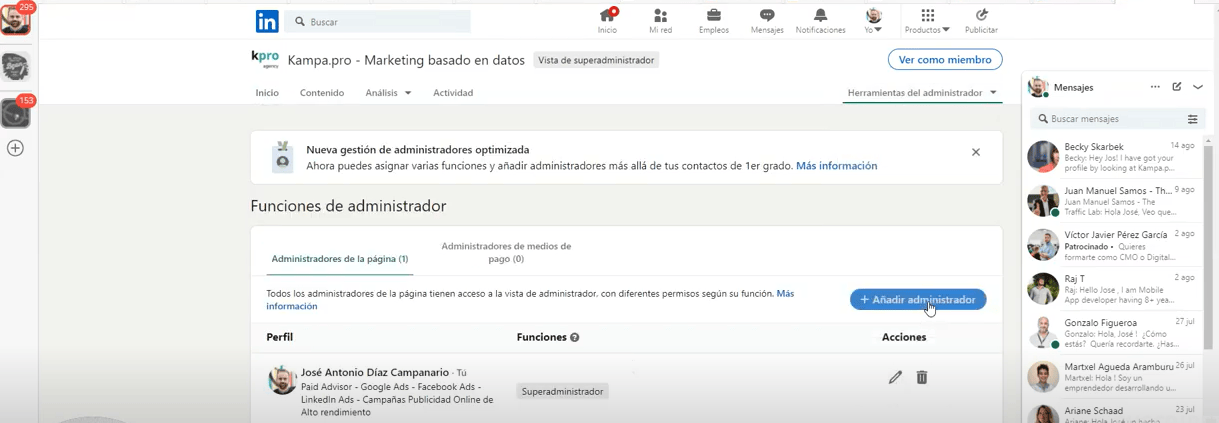Open Mi red network icon
The height and width of the screenshot is (423, 1219).
660,20
